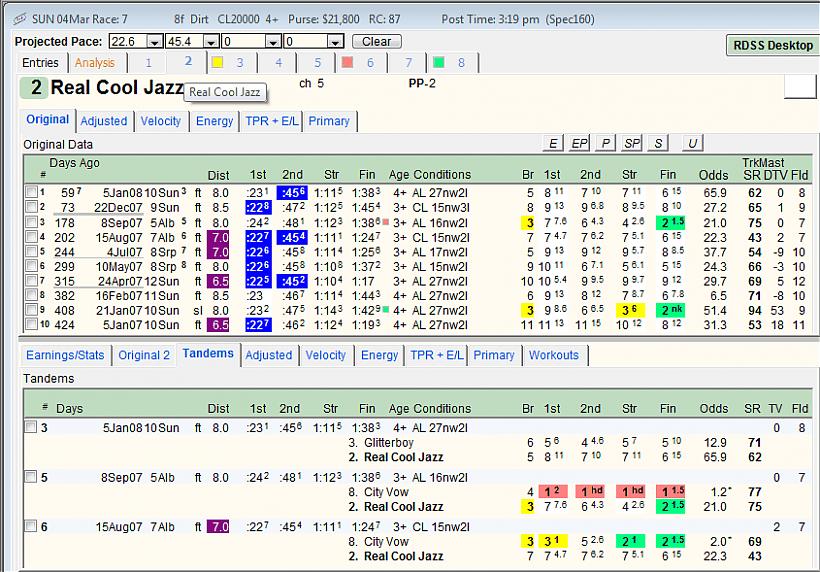820x572 pixels.
Task: Check pace line 1 dated 5Jan08
Action: point(31,192)
